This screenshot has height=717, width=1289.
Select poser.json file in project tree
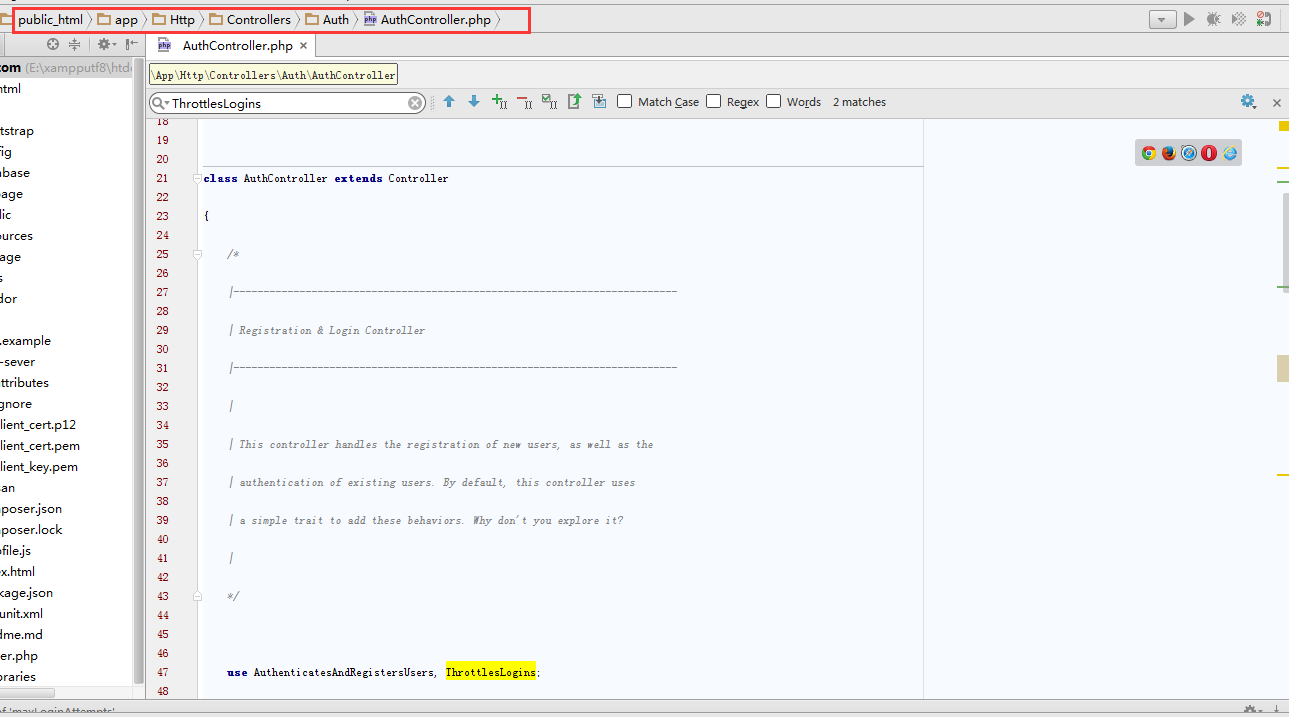pos(31,508)
